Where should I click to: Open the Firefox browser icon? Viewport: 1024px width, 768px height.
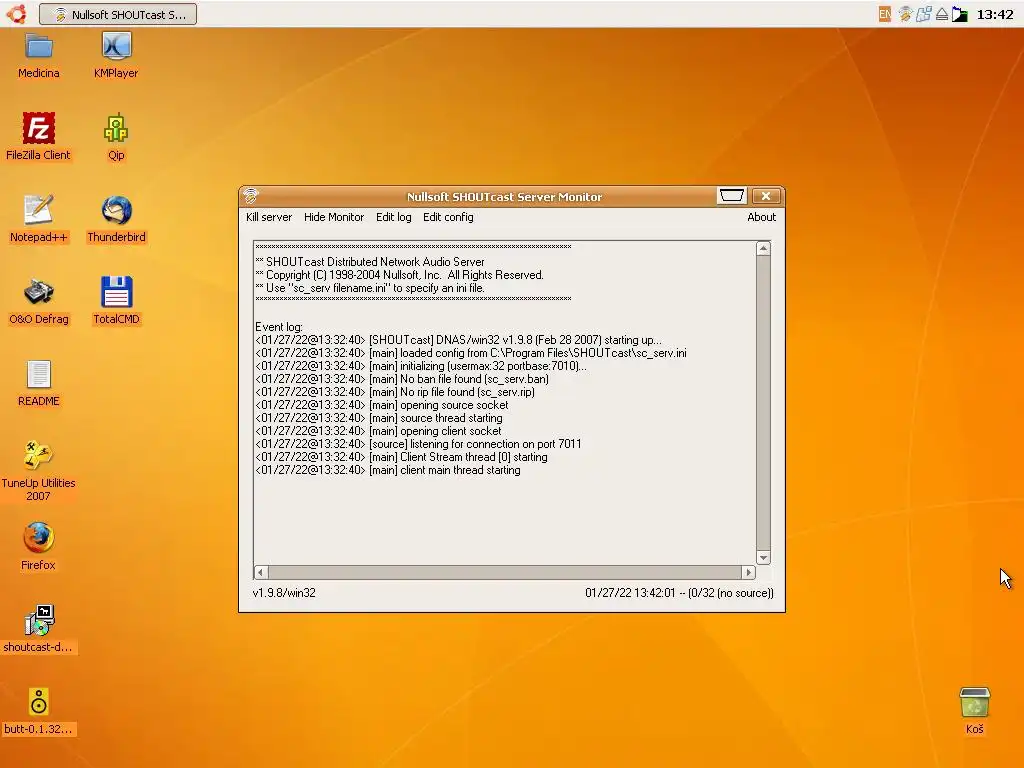[x=39, y=538]
